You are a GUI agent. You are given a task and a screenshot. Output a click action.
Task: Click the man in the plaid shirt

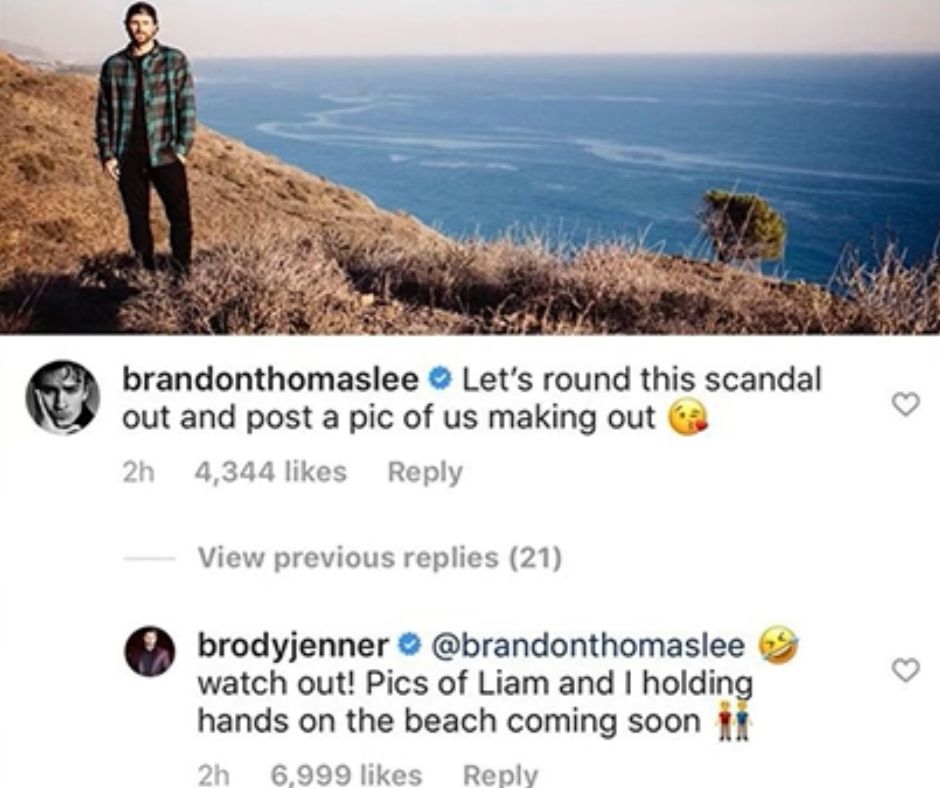pyautogui.click(x=147, y=138)
